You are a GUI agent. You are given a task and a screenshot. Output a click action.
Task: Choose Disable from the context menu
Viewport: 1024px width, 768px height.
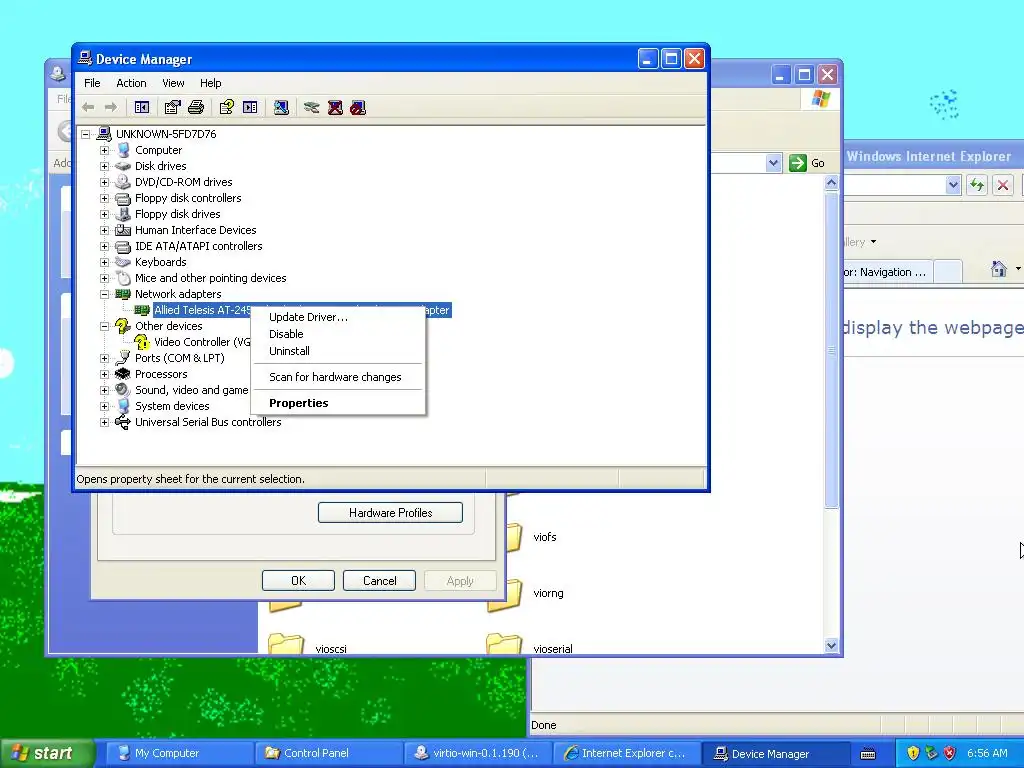pos(338,334)
